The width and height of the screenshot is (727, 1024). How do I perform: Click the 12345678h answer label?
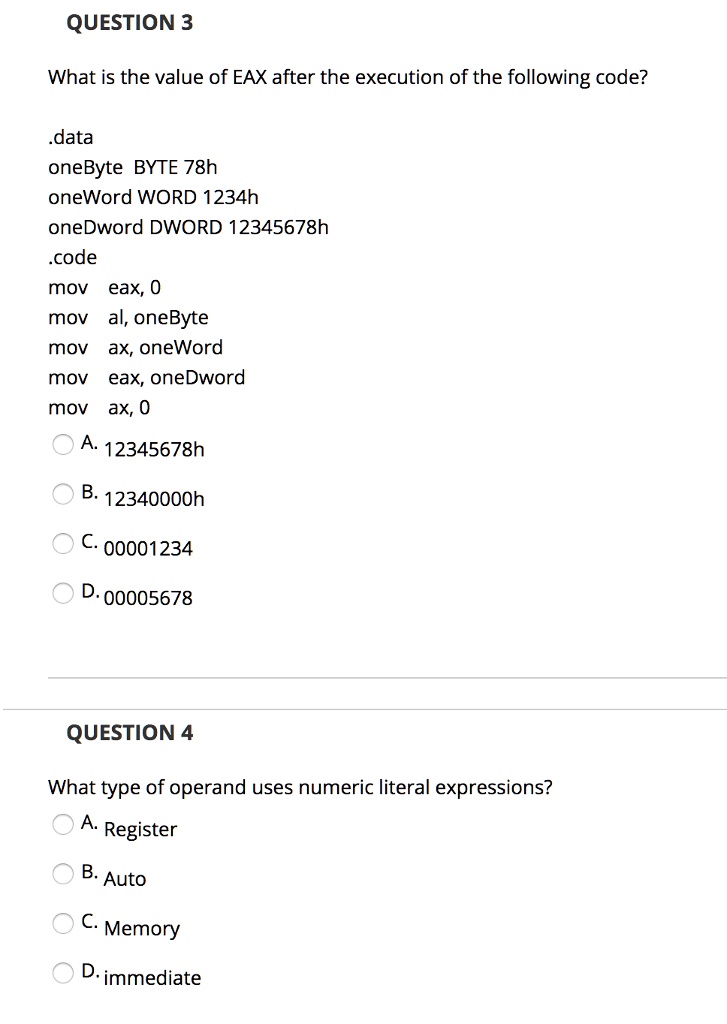[x=154, y=449]
